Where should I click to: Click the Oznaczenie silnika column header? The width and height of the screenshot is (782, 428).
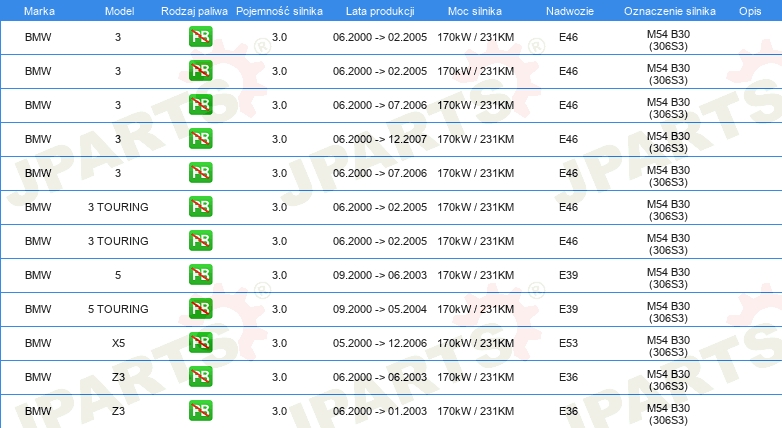pos(670,11)
